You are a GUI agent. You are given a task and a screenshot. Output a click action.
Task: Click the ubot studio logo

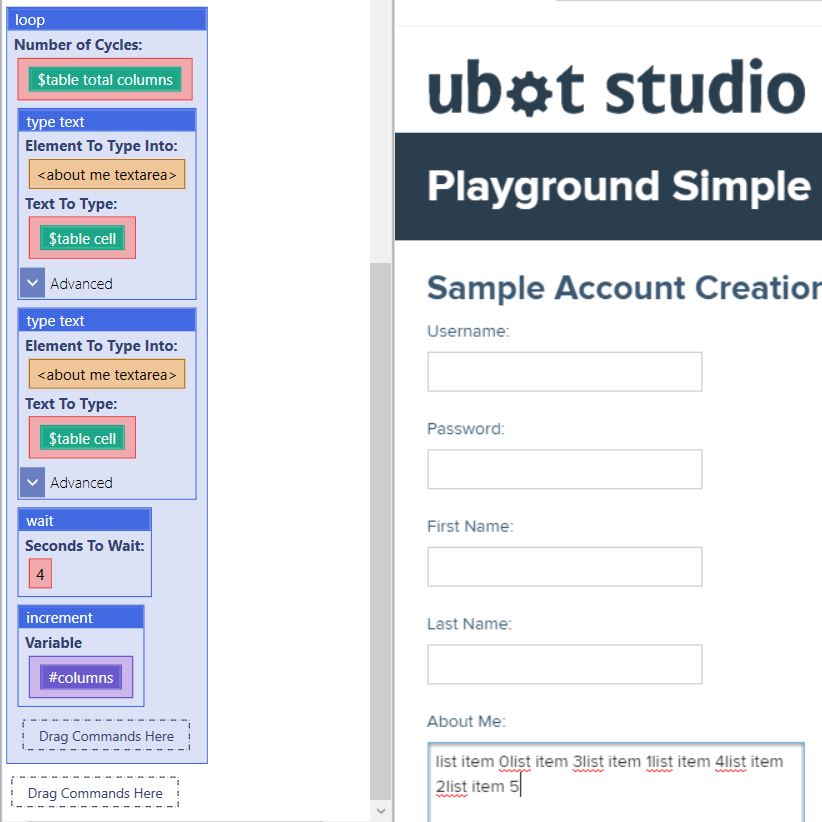click(x=616, y=87)
